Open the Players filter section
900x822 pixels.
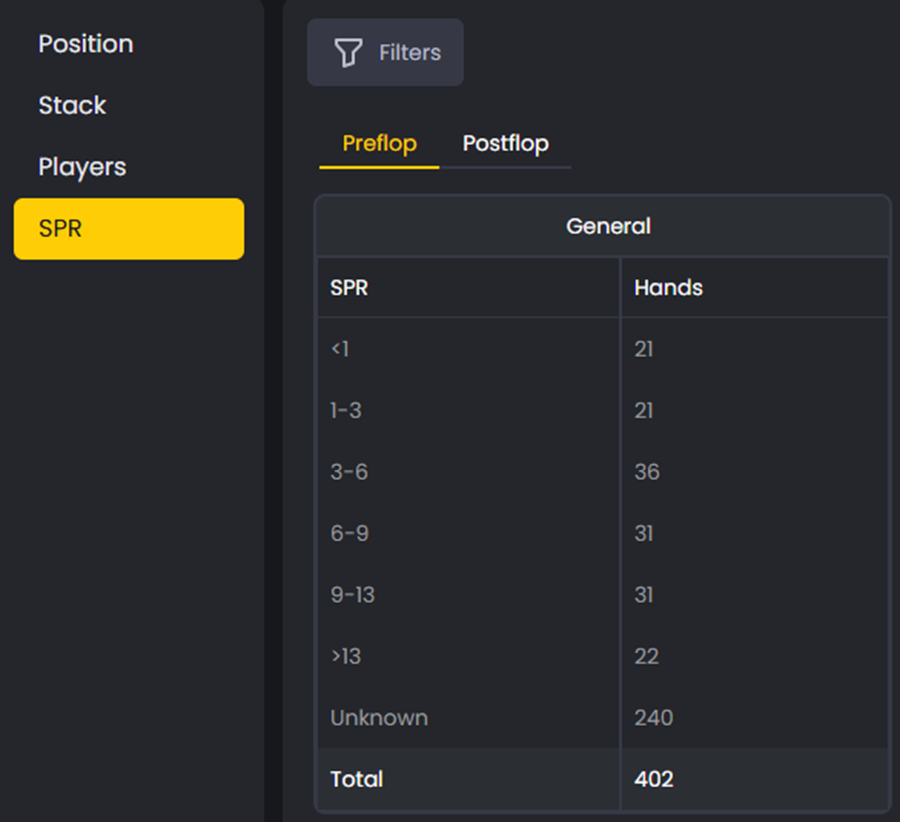click(x=82, y=167)
